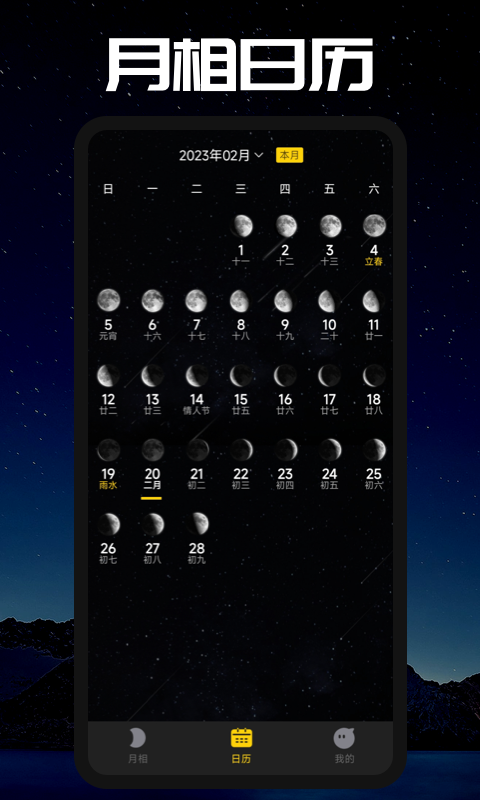Tap the moon icon for February 1
Image resolution: width=480 pixels, height=800 pixels.
click(241, 226)
